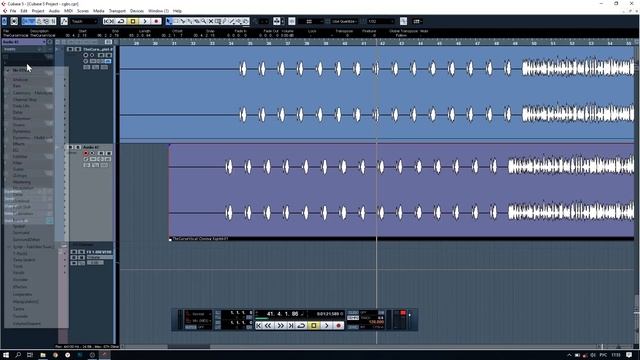Click toolbar Play button

(144, 21)
